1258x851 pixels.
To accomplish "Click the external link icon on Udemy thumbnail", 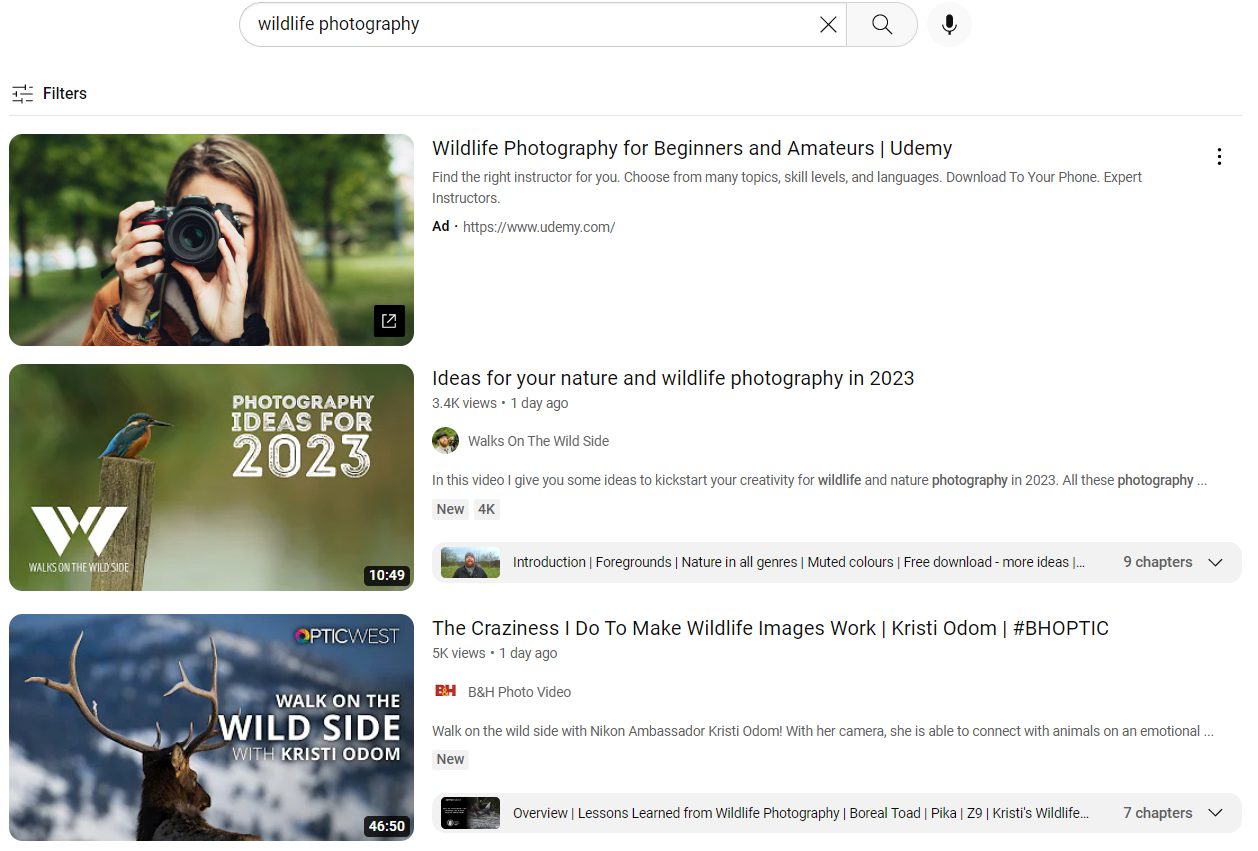I will 389,321.
